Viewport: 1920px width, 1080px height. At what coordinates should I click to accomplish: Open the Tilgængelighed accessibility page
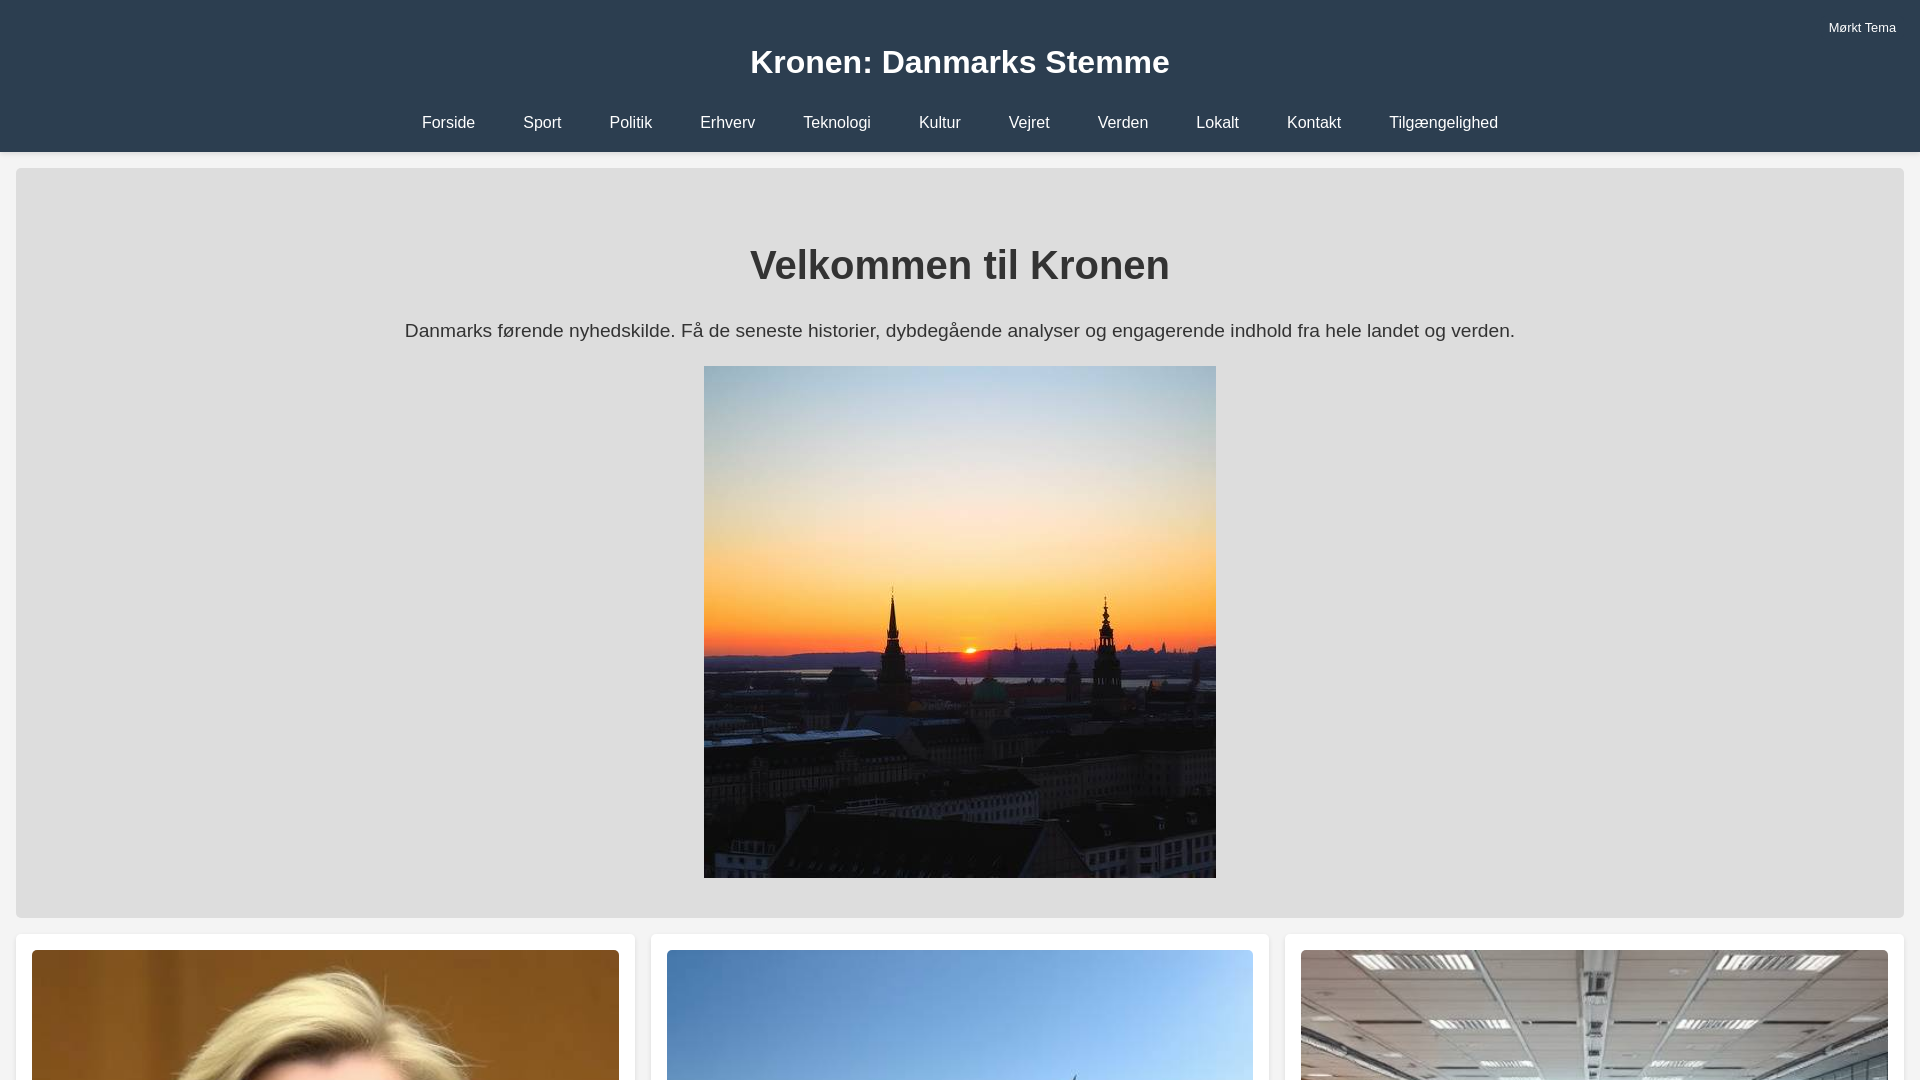(1442, 123)
